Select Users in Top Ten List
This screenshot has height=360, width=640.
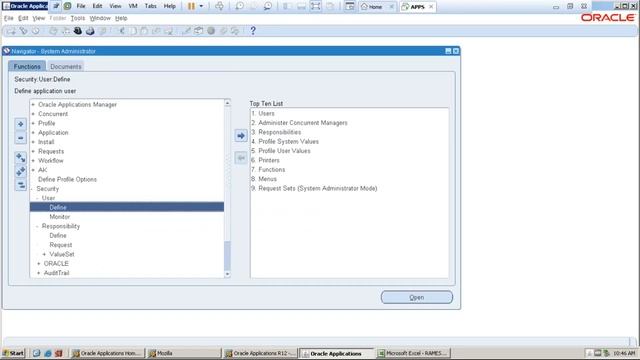point(266,113)
